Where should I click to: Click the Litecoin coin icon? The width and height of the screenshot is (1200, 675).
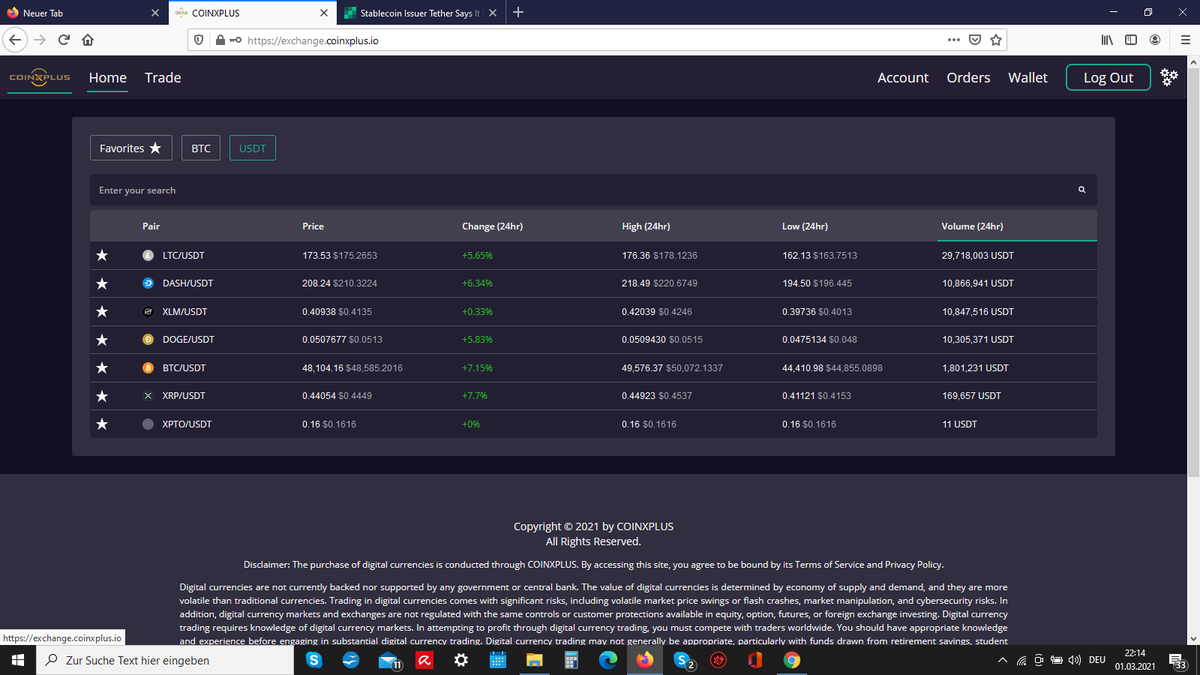(148, 255)
